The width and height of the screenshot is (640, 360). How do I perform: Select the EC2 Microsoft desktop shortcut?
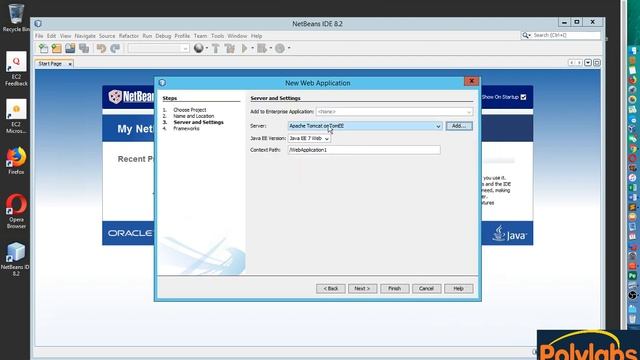(x=16, y=116)
